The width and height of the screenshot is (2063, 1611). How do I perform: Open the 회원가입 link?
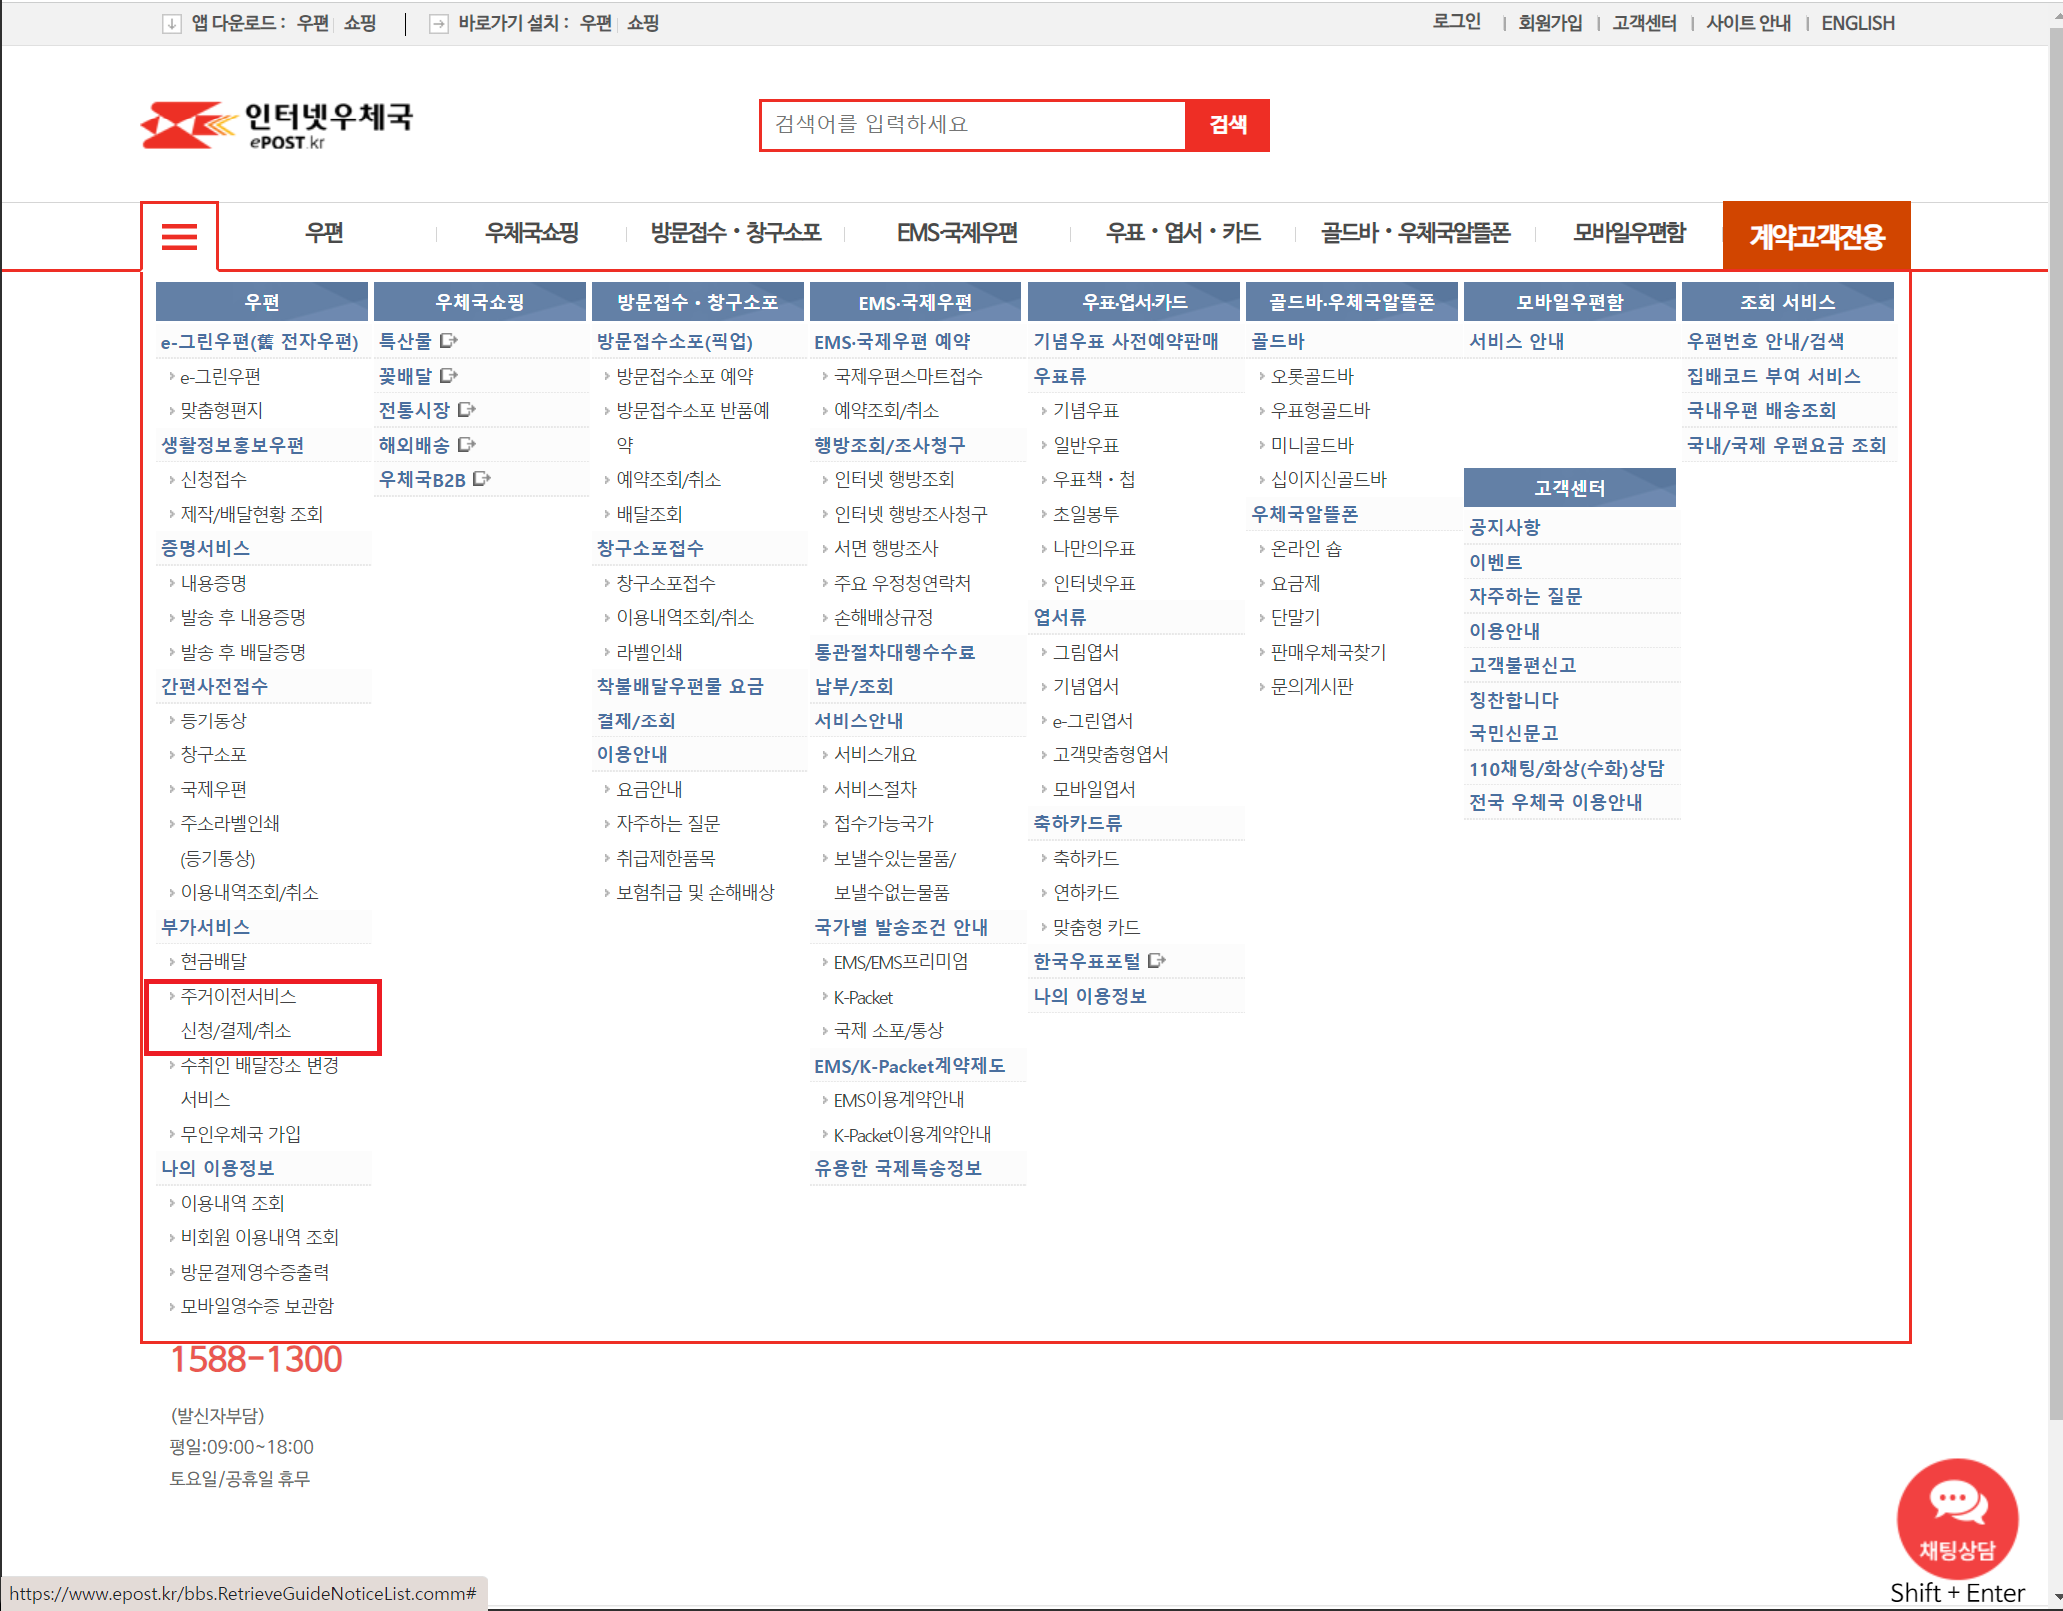coord(1549,22)
